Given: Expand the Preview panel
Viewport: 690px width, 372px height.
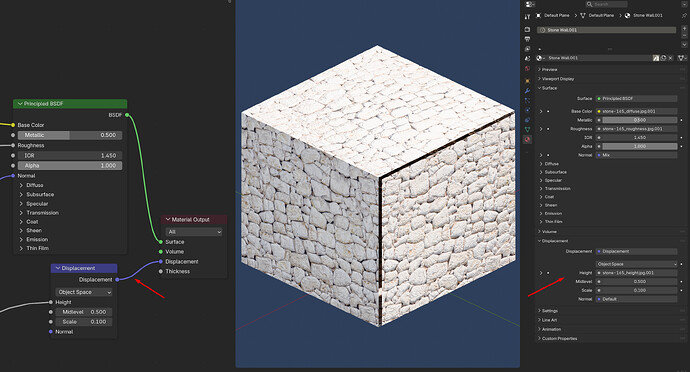Looking at the screenshot, I should click(540, 70).
